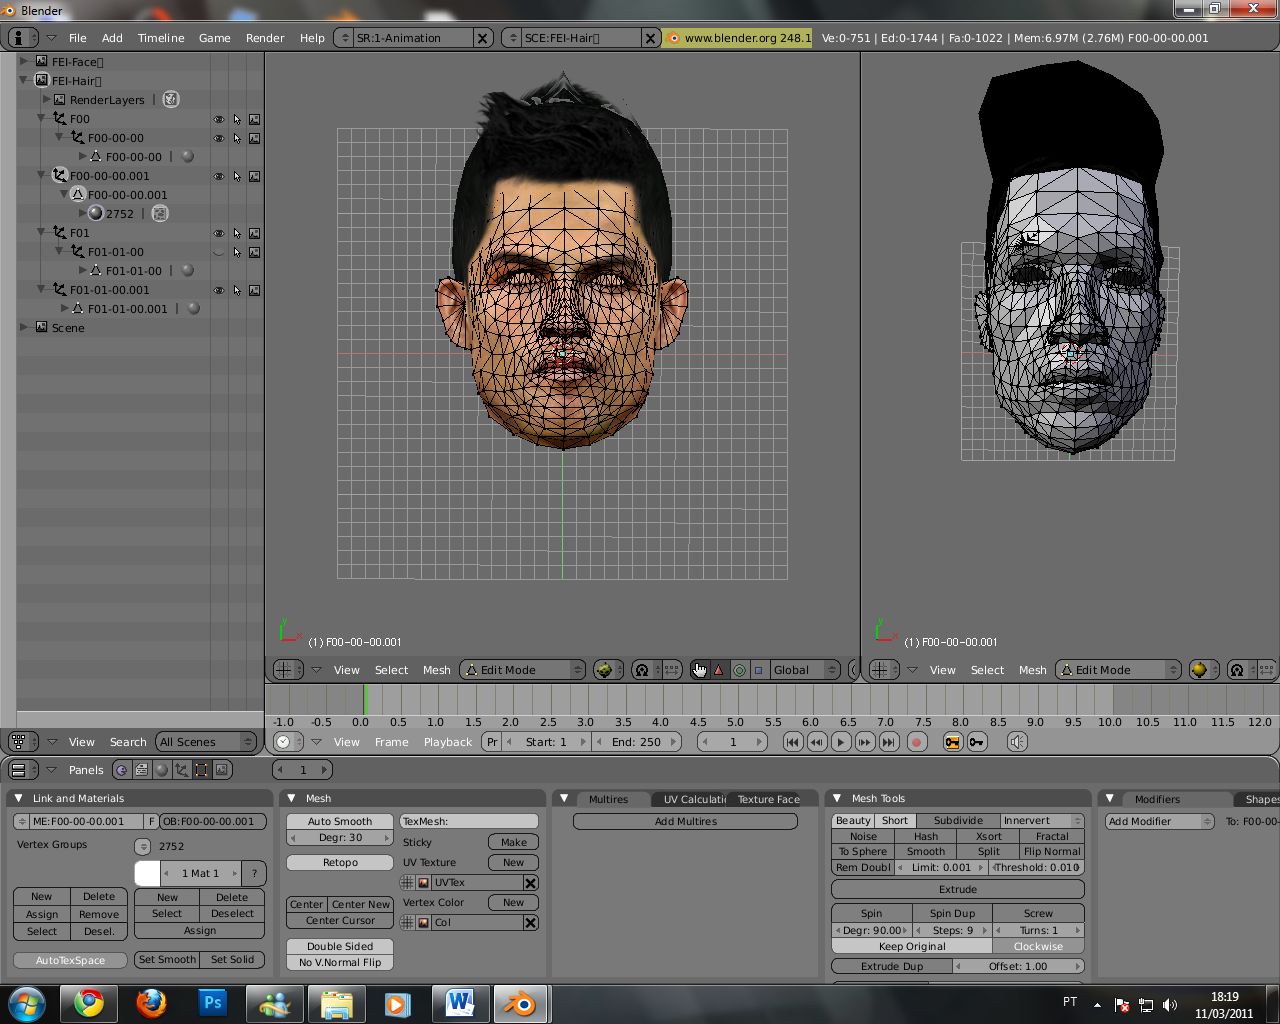Toggle the audio speaker icon in timeline

1017,742
